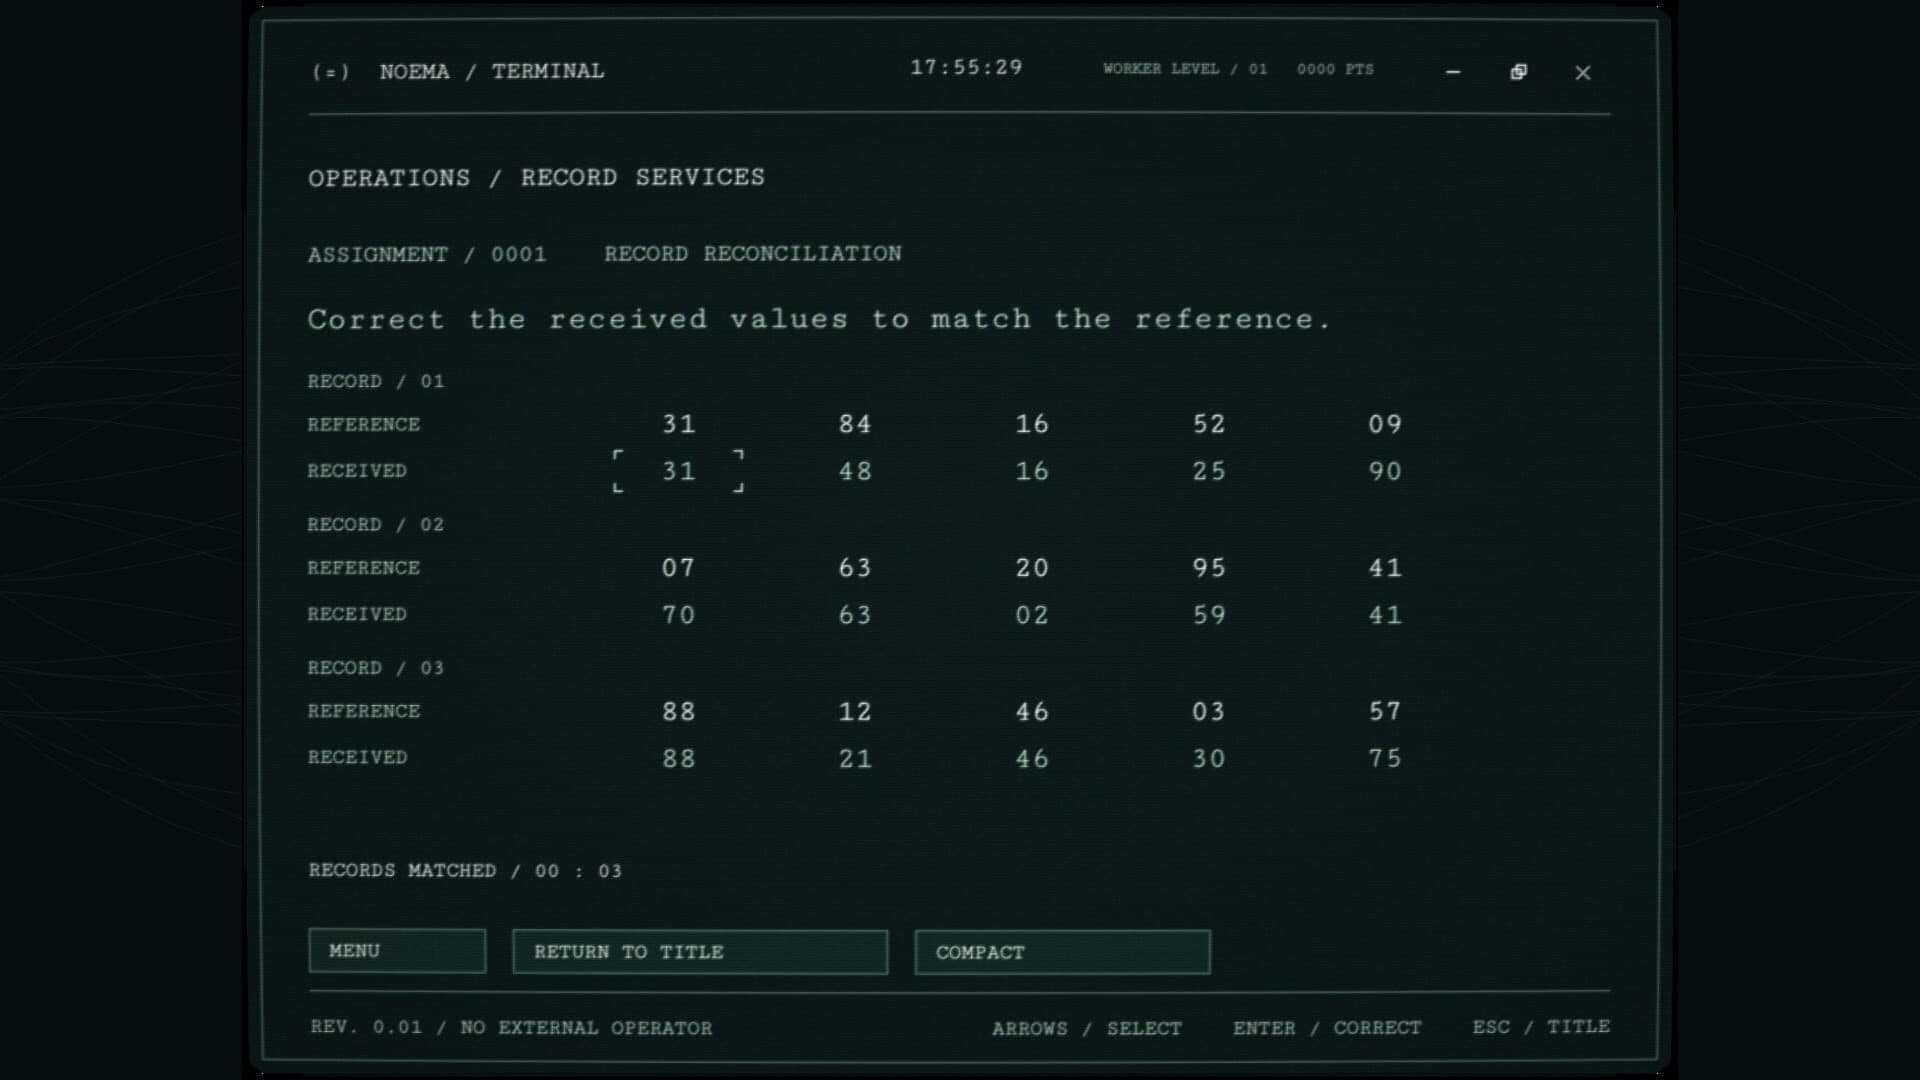
Task: Click the RECORD / 03 heading
Action: coord(375,668)
